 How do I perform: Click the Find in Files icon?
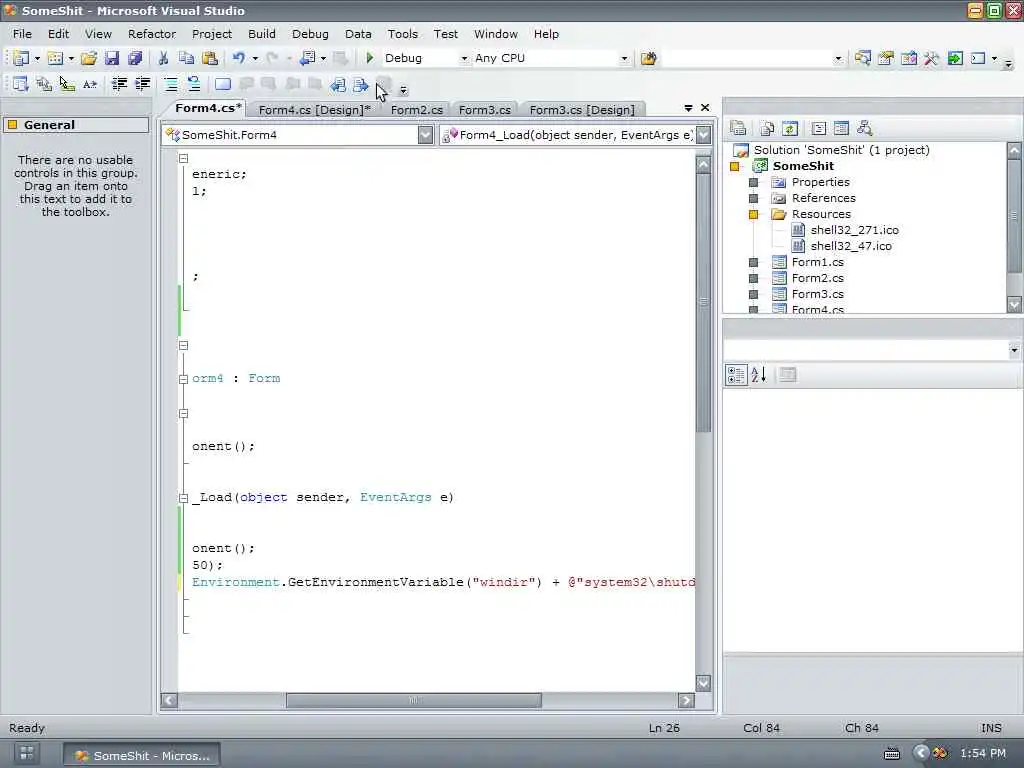coord(648,58)
